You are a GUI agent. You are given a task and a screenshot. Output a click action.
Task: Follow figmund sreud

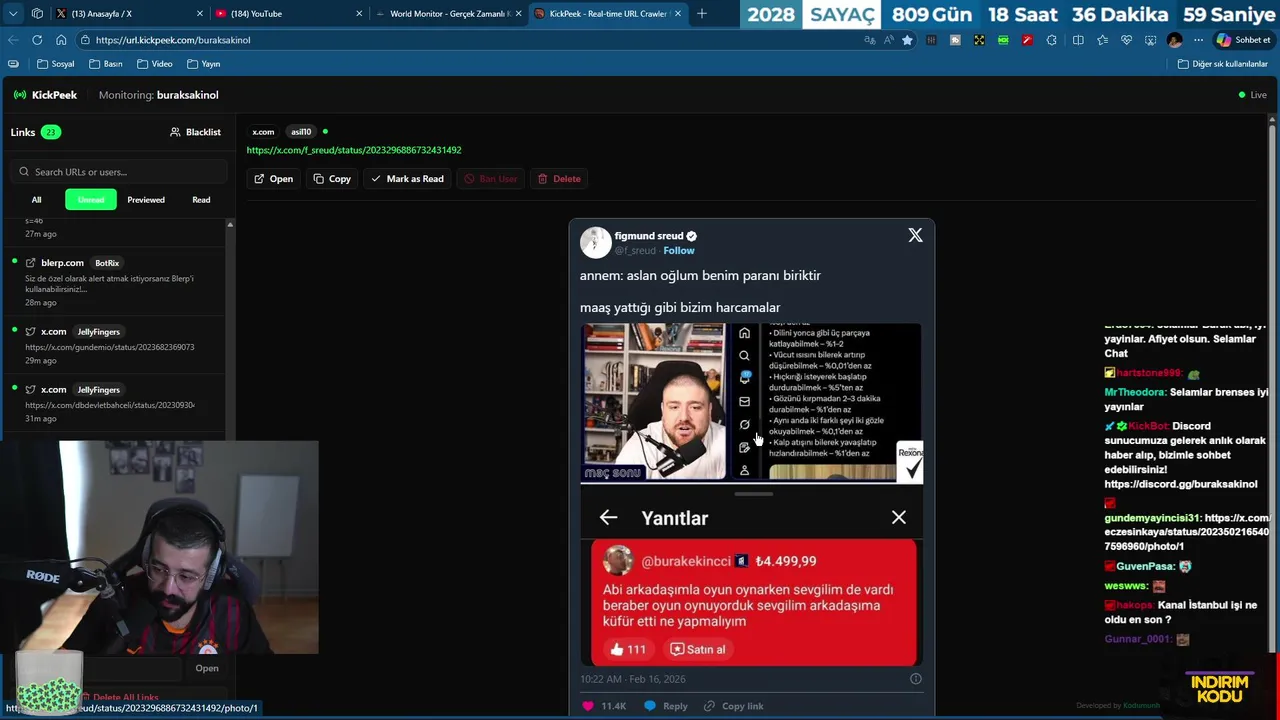coord(678,251)
